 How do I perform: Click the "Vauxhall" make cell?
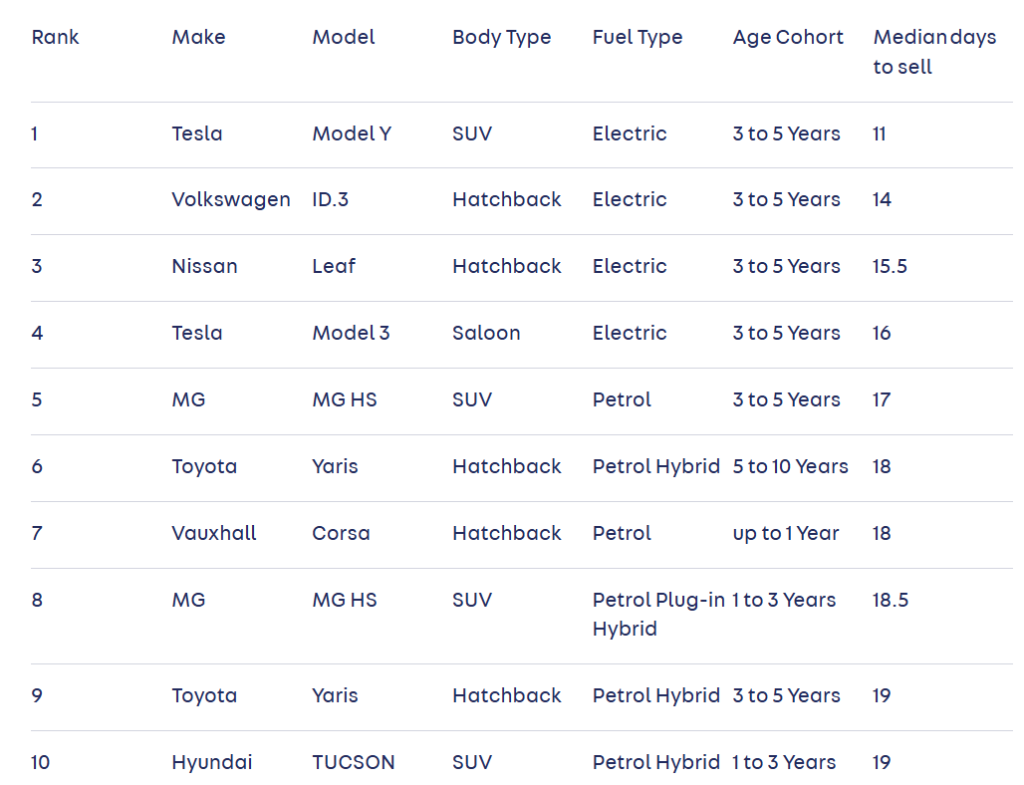coord(214,533)
